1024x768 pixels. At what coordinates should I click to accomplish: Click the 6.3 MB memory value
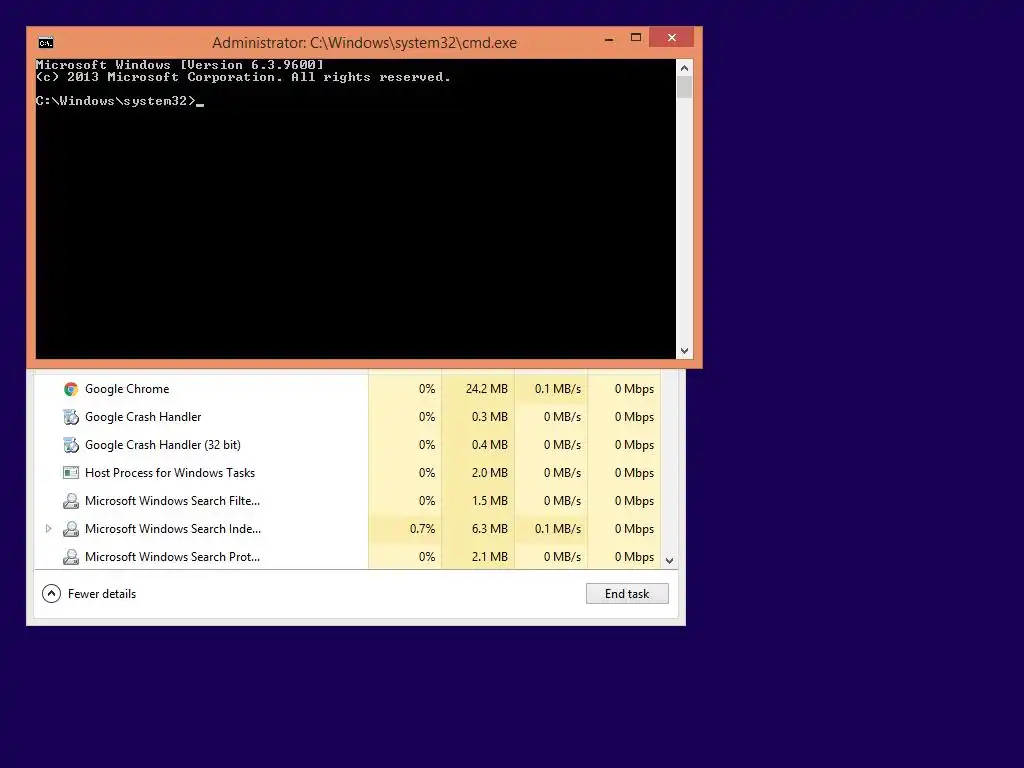[x=490, y=529]
